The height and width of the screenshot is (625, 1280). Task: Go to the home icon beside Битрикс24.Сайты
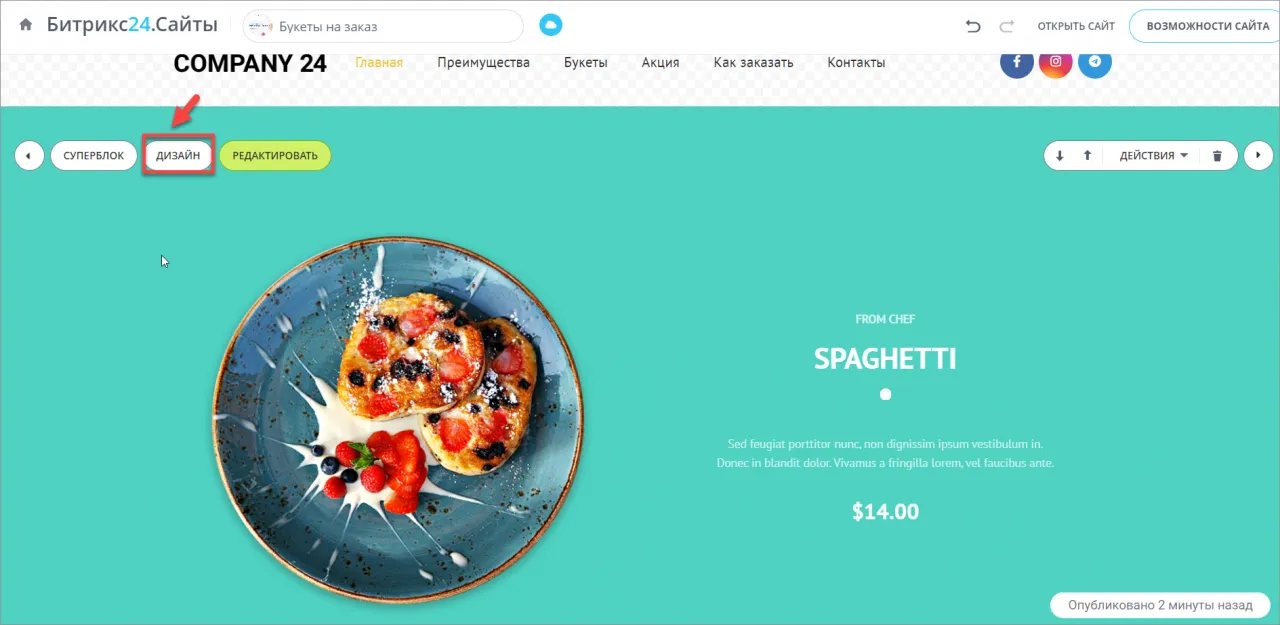click(26, 25)
